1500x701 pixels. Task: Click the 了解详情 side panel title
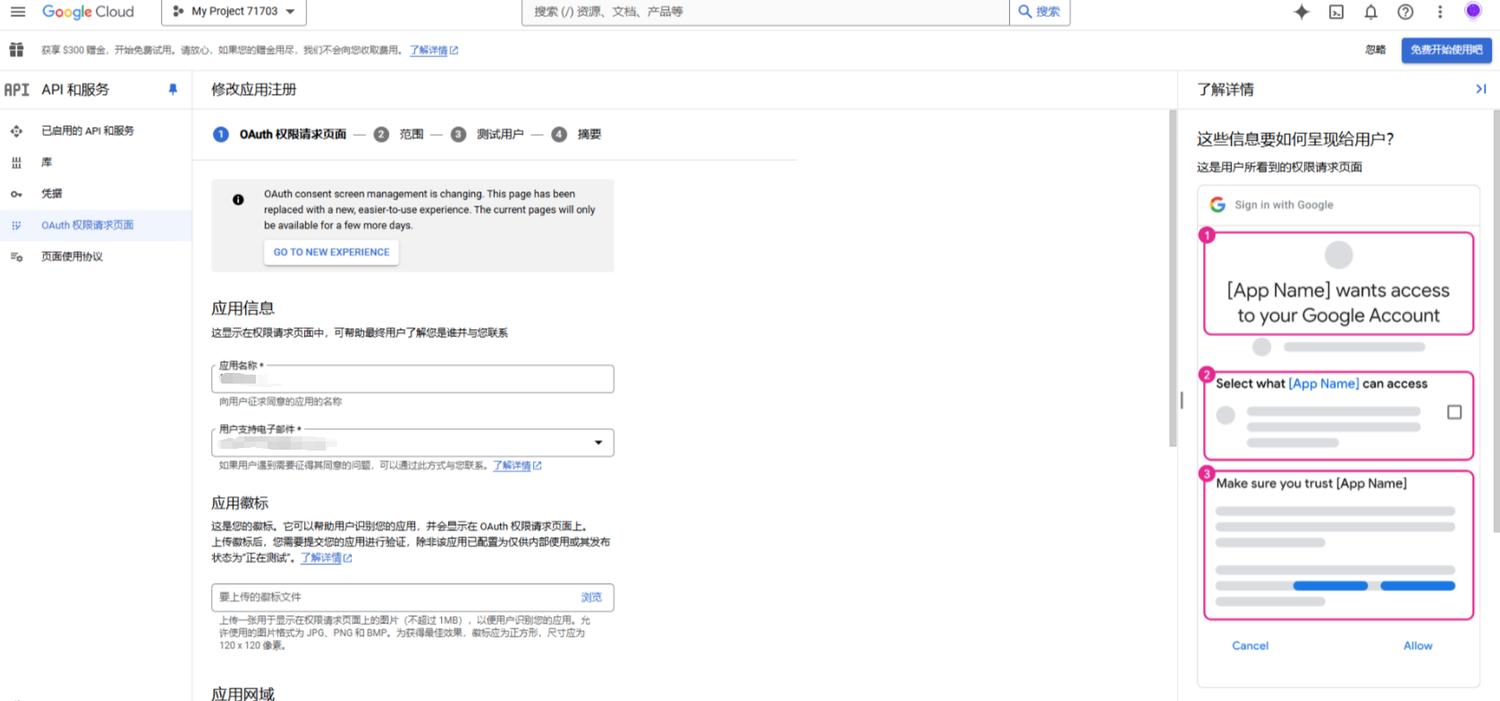click(1225, 89)
